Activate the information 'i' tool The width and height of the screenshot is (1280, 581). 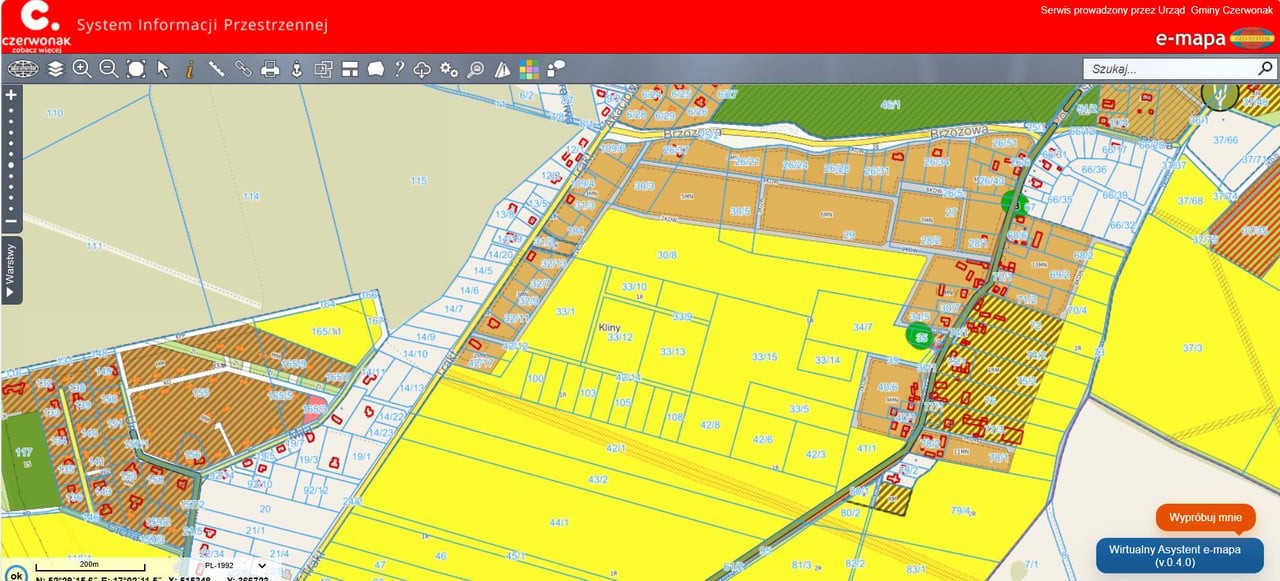pyautogui.click(x=189, y=69)
